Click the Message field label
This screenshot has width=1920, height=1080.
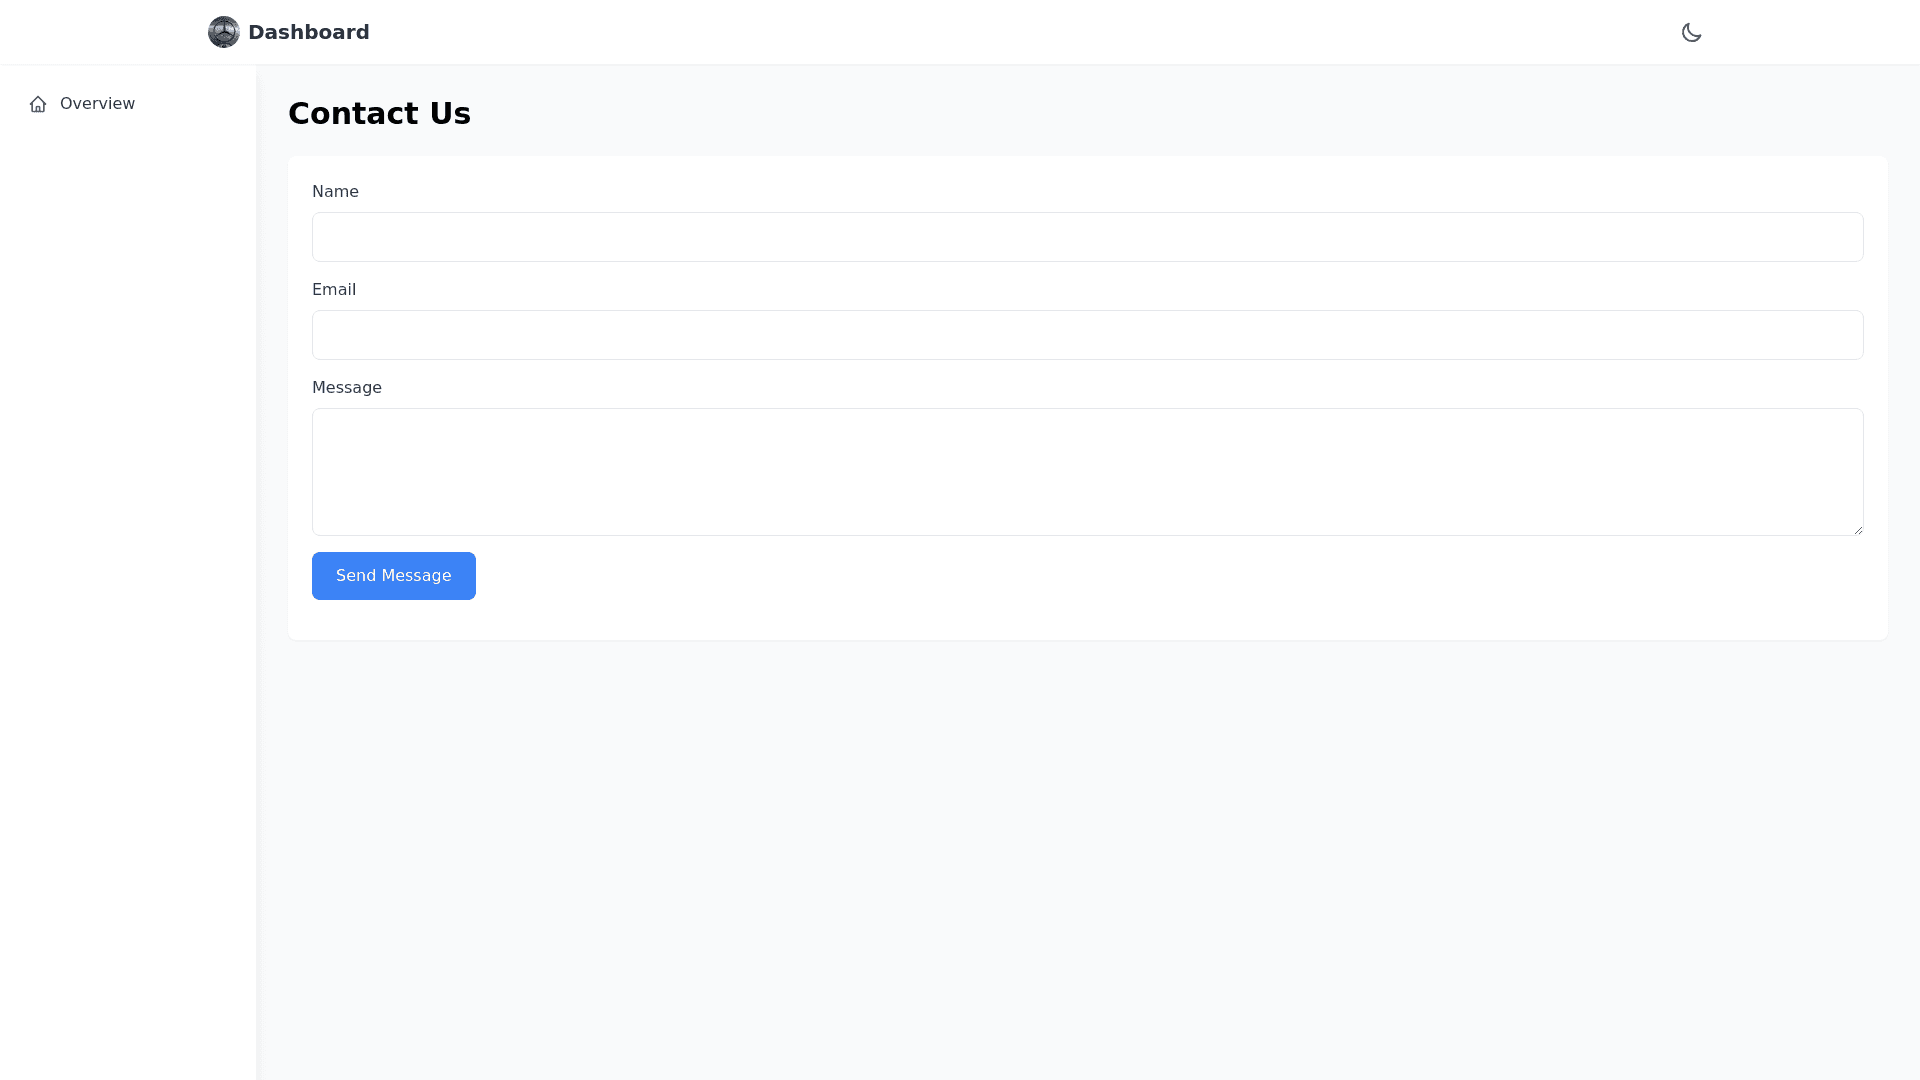coord(346,387)
